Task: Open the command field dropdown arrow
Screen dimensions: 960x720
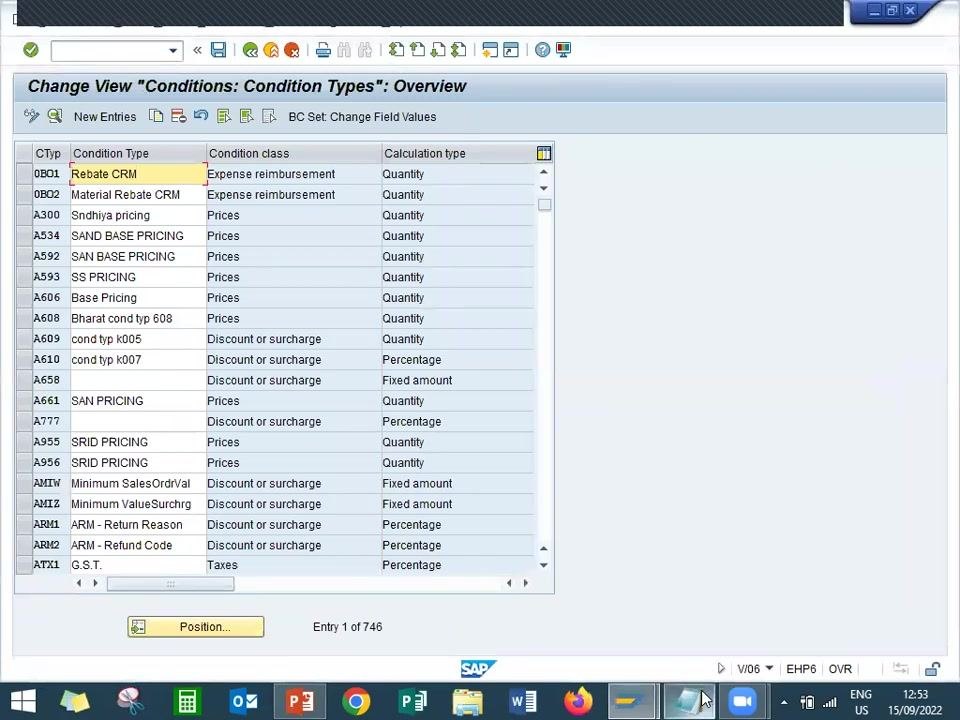Action: coord(173,50)
